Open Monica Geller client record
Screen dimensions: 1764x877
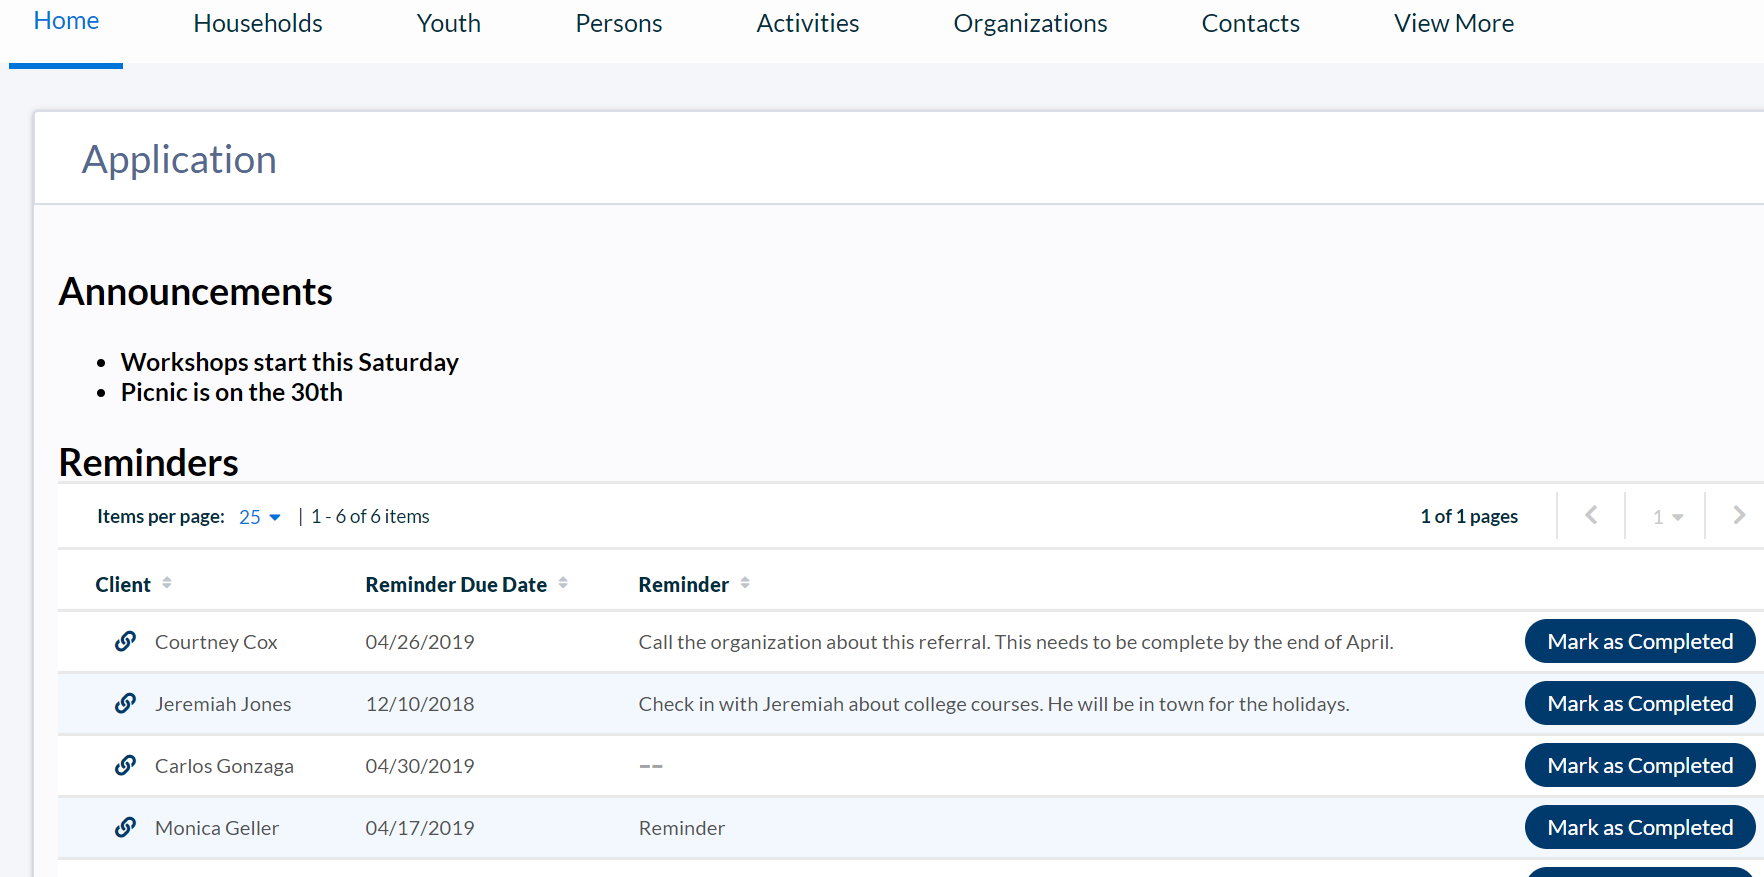pyautogui.click(x=217, y=828)
